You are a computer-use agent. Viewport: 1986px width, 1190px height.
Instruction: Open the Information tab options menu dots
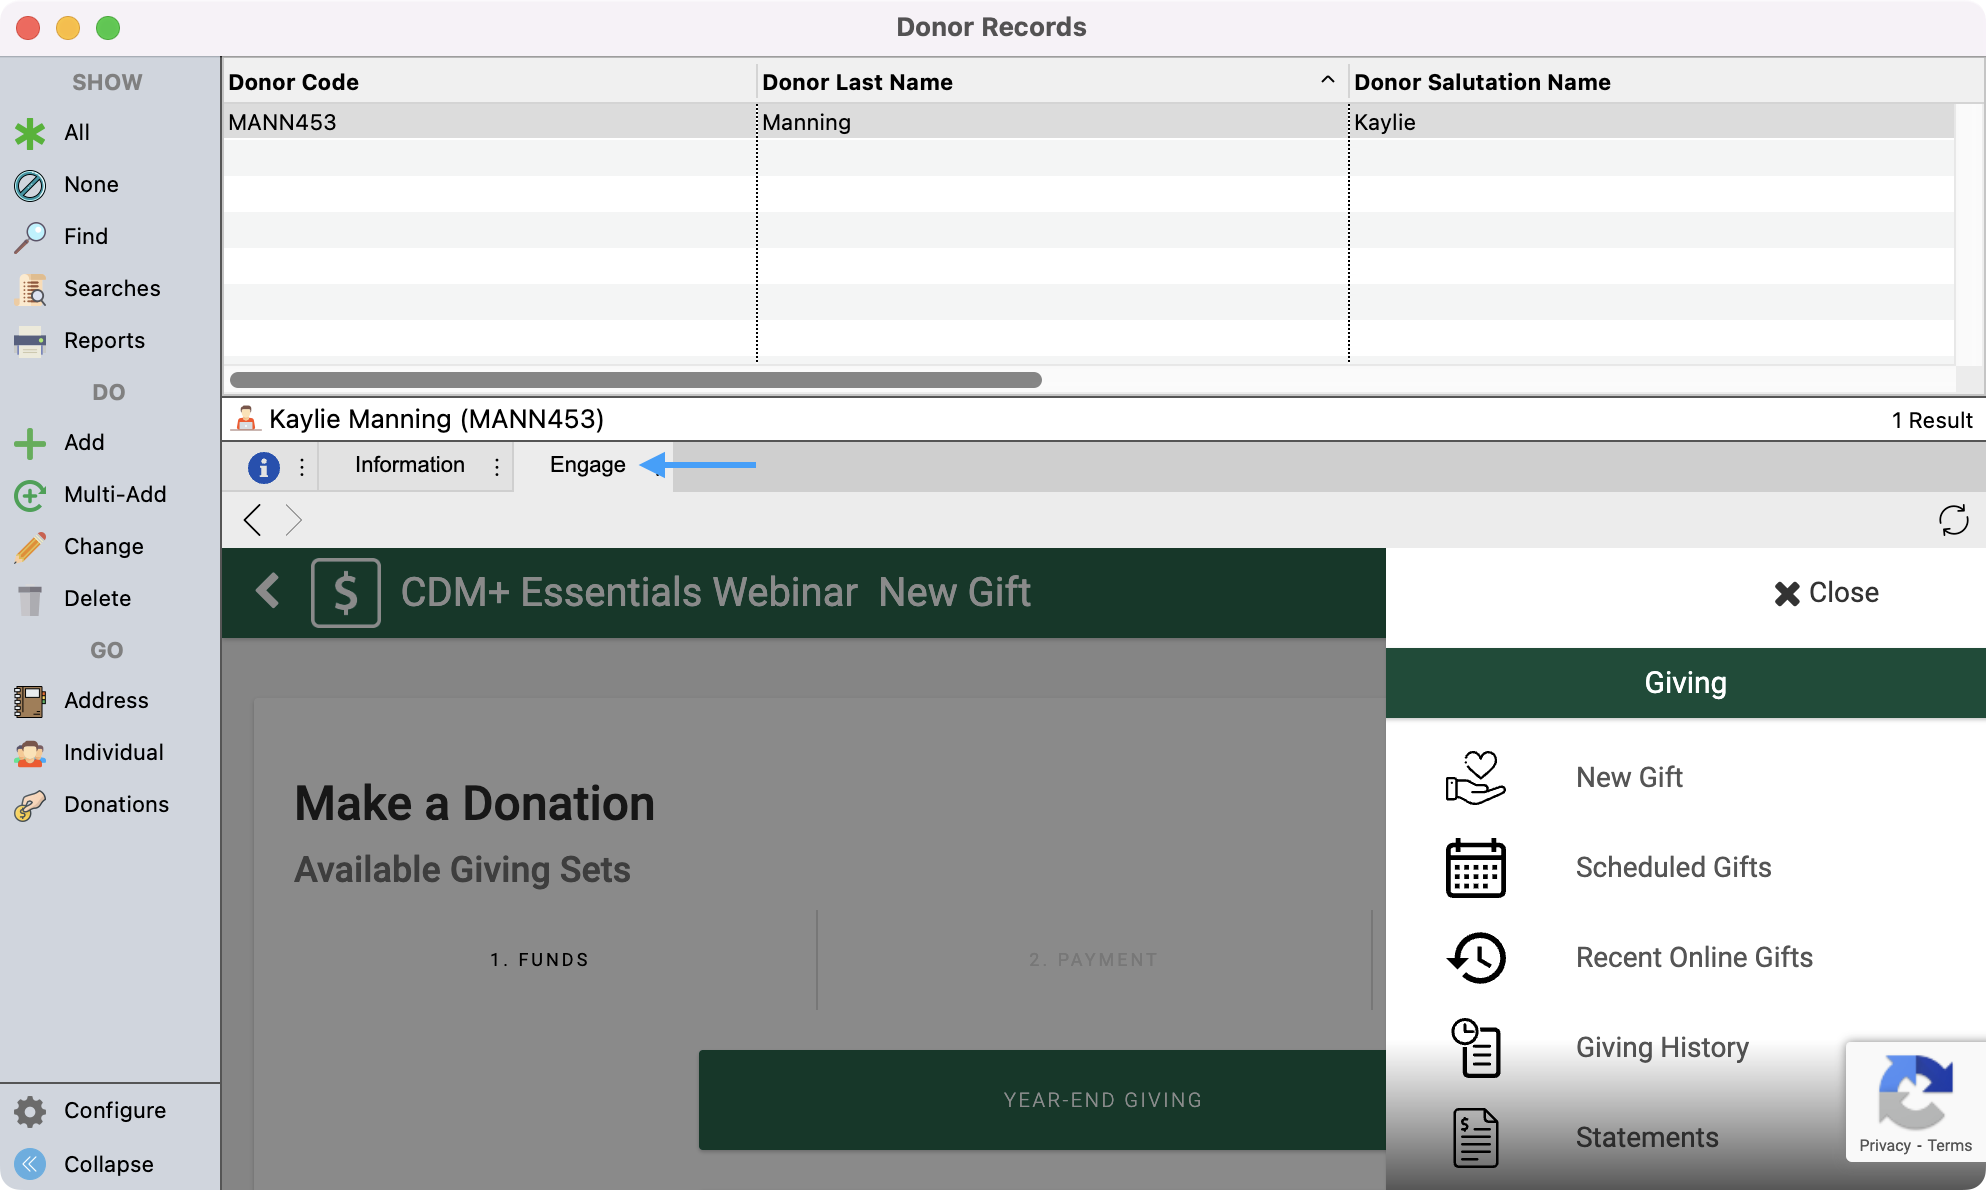pyautogui.click(x=497, y=466)
